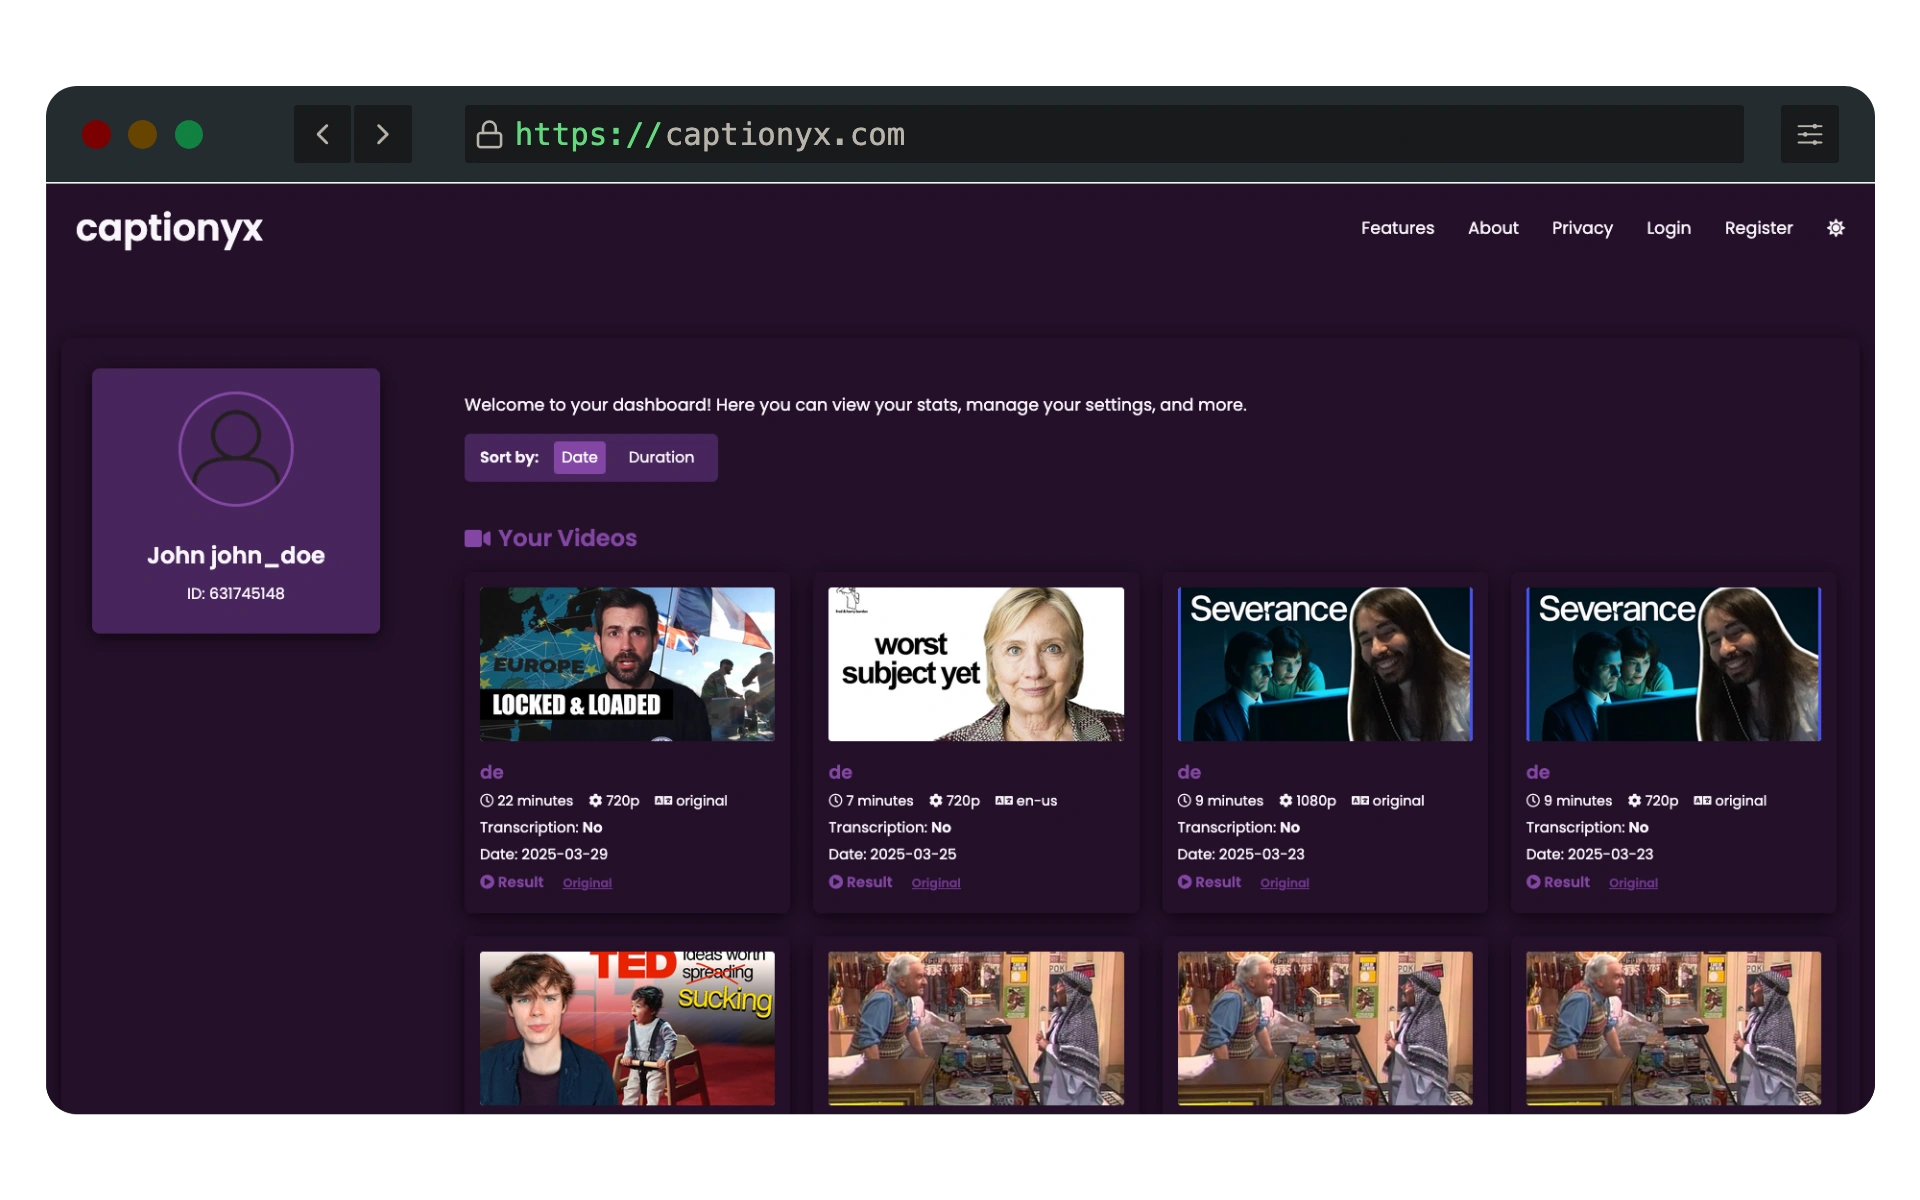Click the captionyx logo

click(169, 229)
